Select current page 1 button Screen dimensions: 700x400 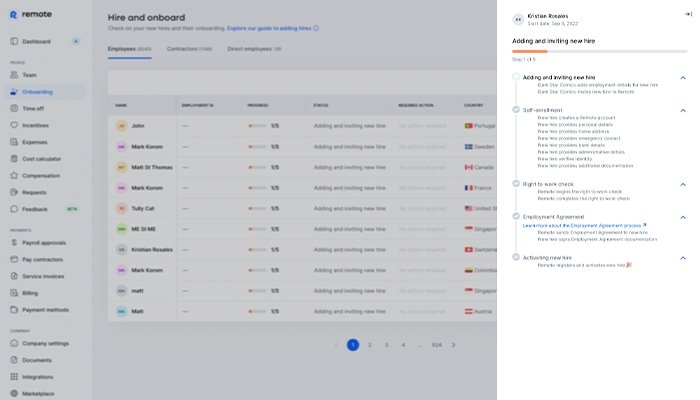click(x=353, y=345)
